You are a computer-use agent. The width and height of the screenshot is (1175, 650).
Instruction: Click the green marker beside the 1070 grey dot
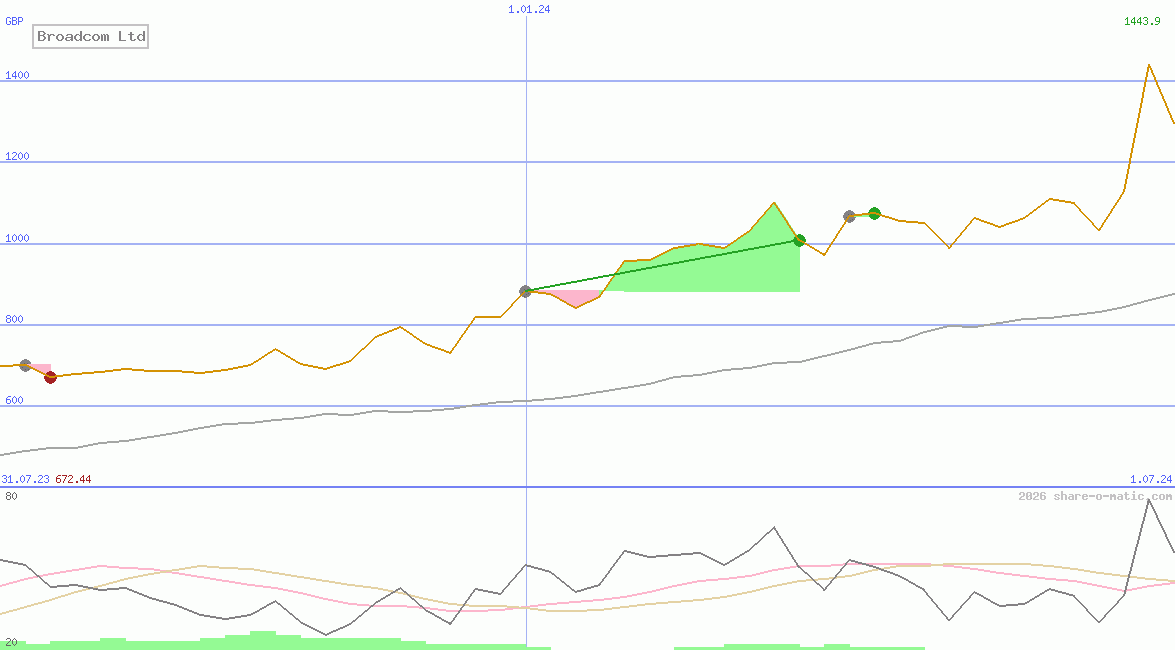click(x=875, y=213)
